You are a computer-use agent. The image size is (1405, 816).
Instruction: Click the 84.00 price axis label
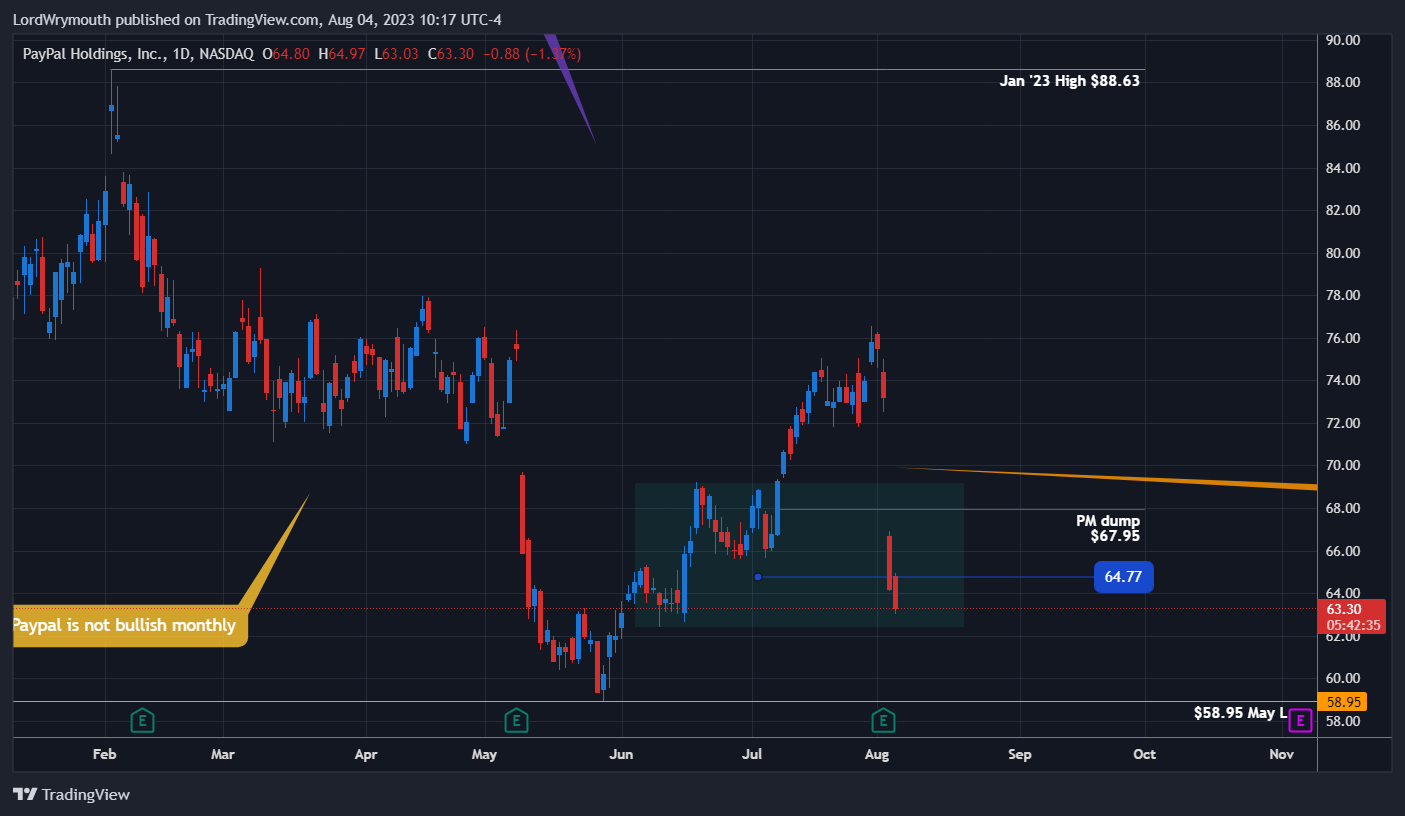(x=1343, y=168)
